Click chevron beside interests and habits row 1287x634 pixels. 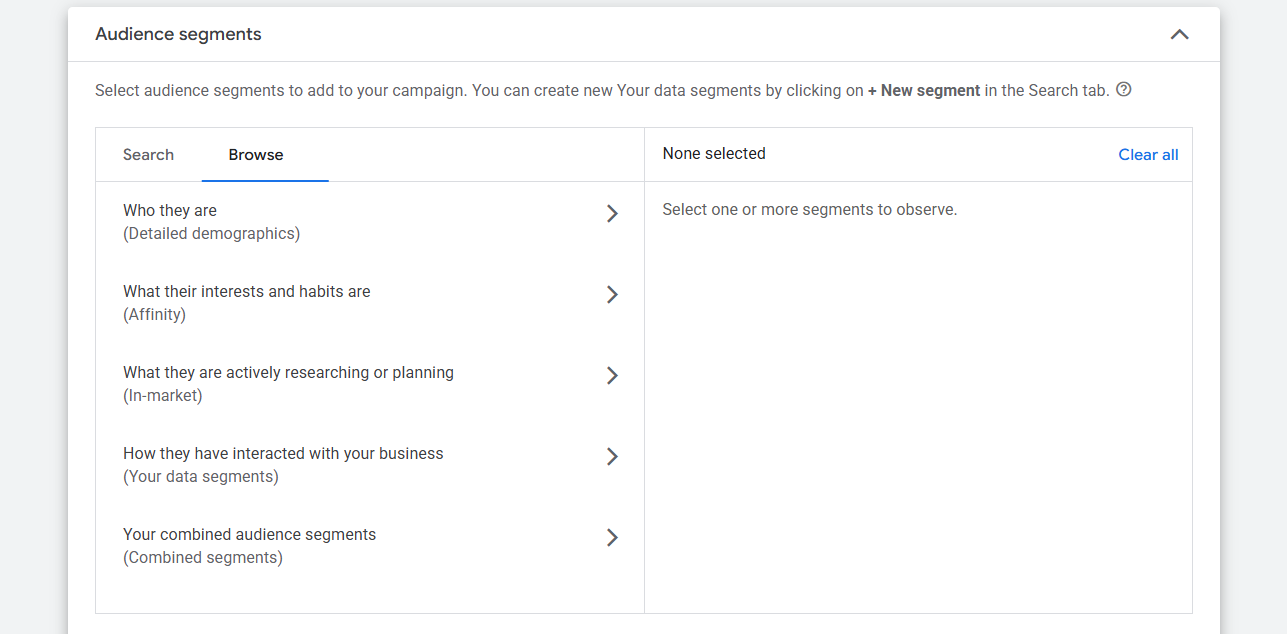coord(612,295)
